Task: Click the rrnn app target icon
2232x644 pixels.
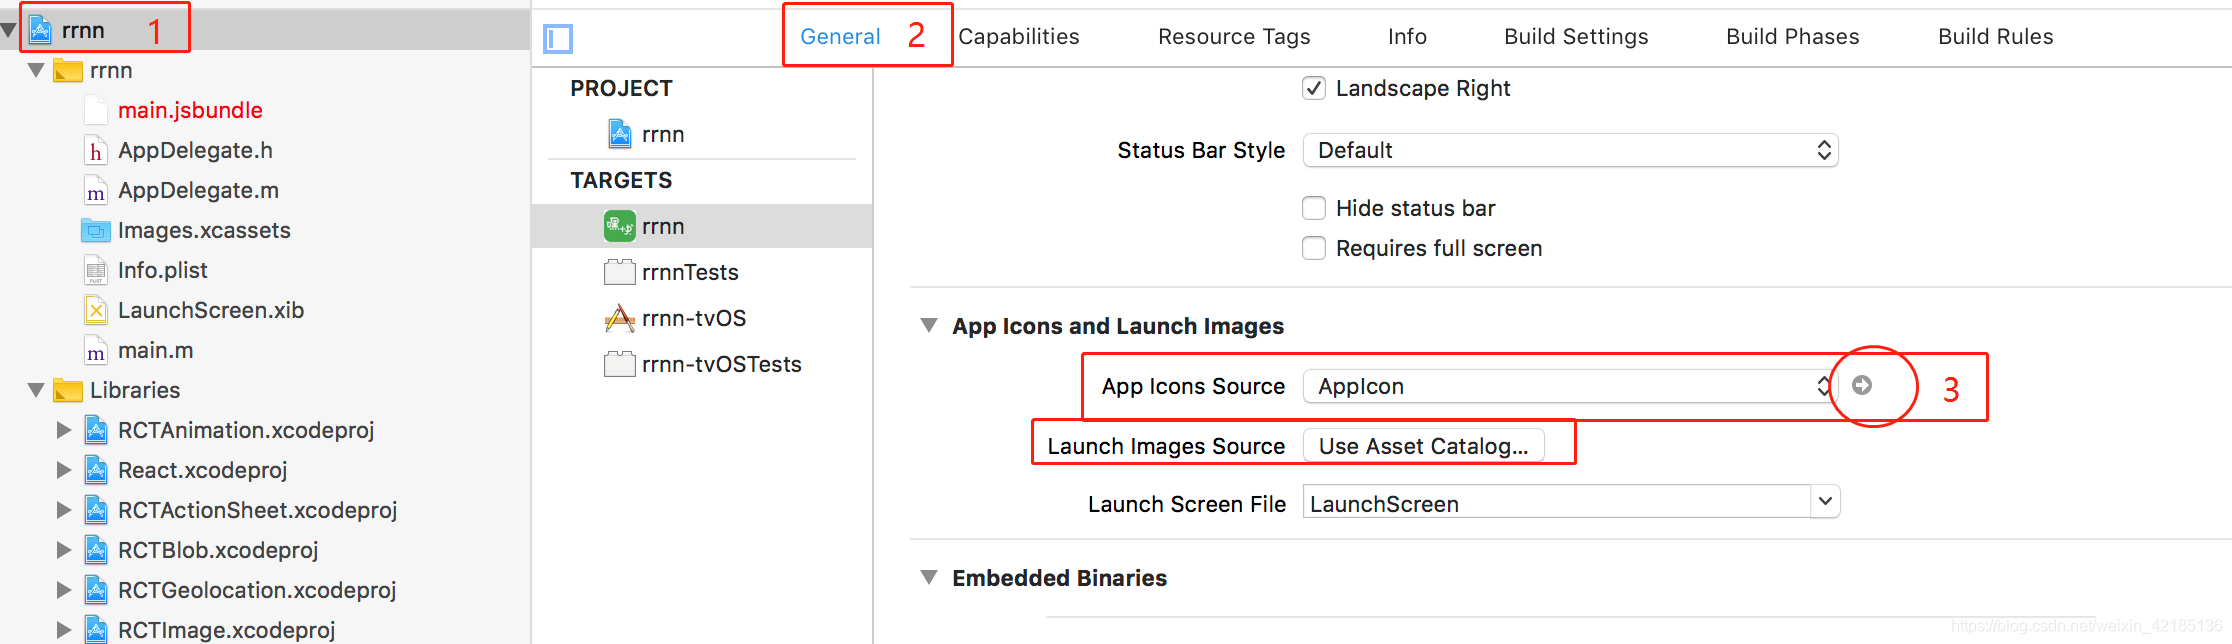Action: (x=620, y=226)
